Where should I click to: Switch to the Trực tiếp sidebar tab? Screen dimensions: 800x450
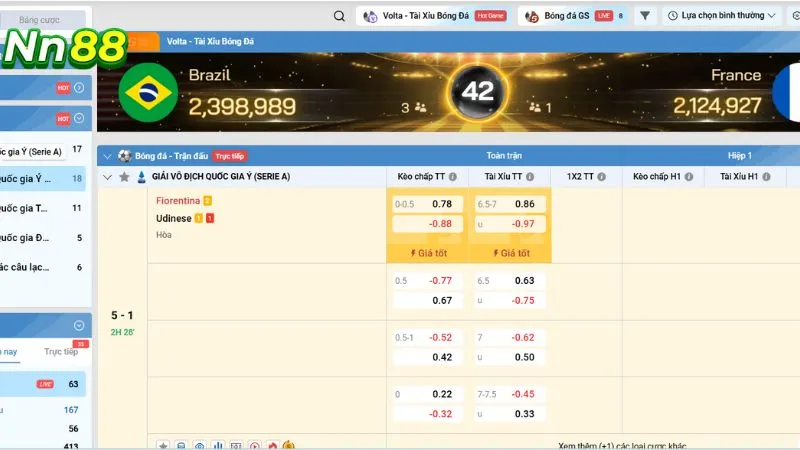62,352
